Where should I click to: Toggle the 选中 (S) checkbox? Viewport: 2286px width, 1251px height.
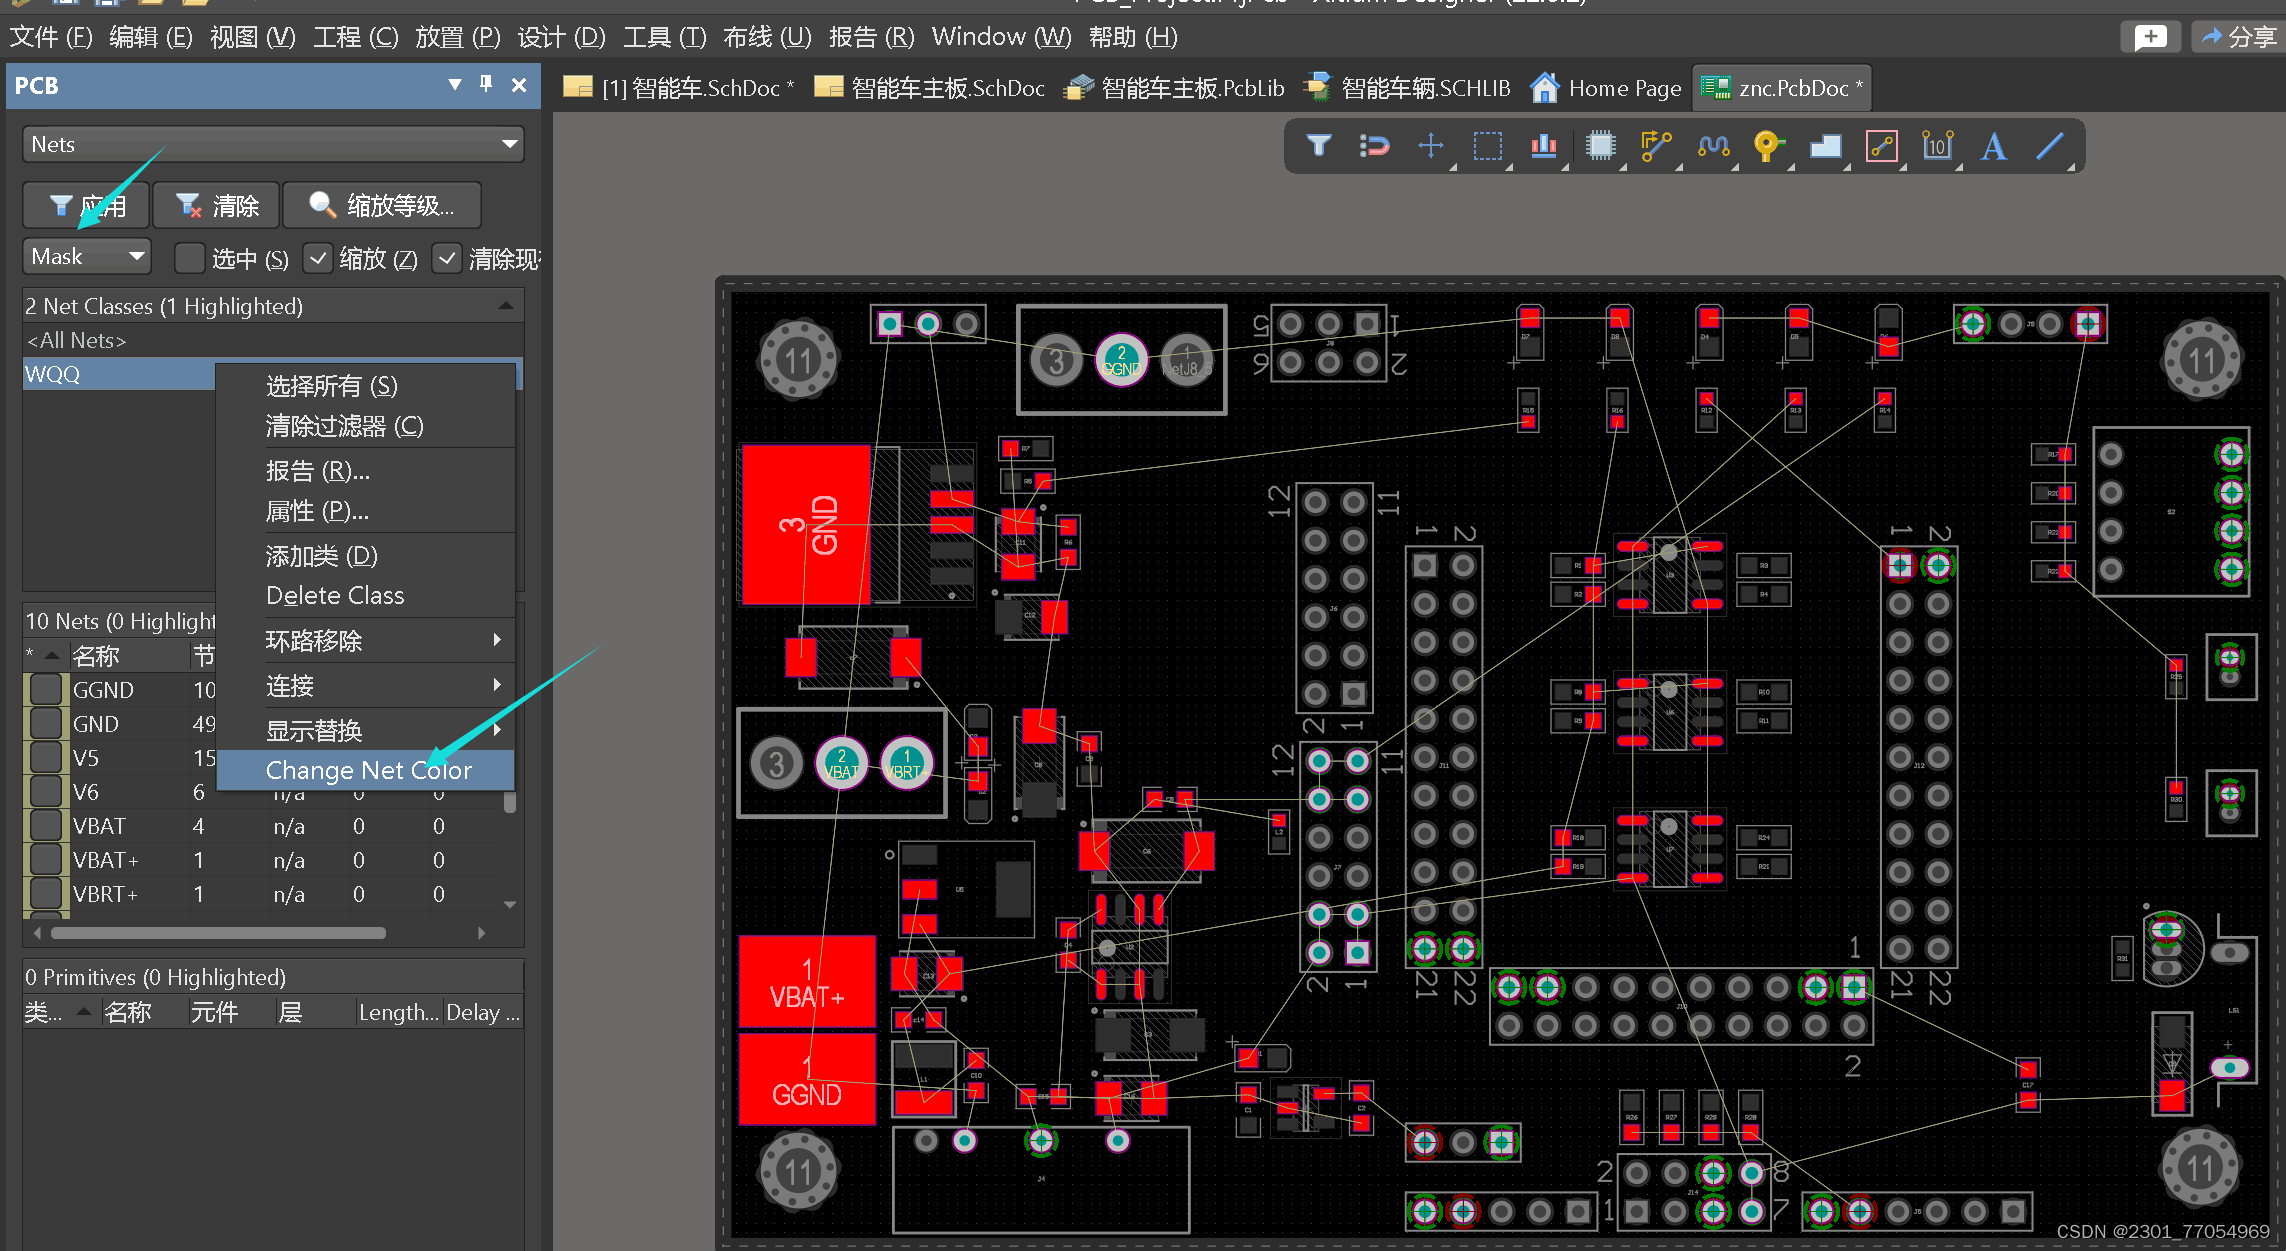point(189,259)
